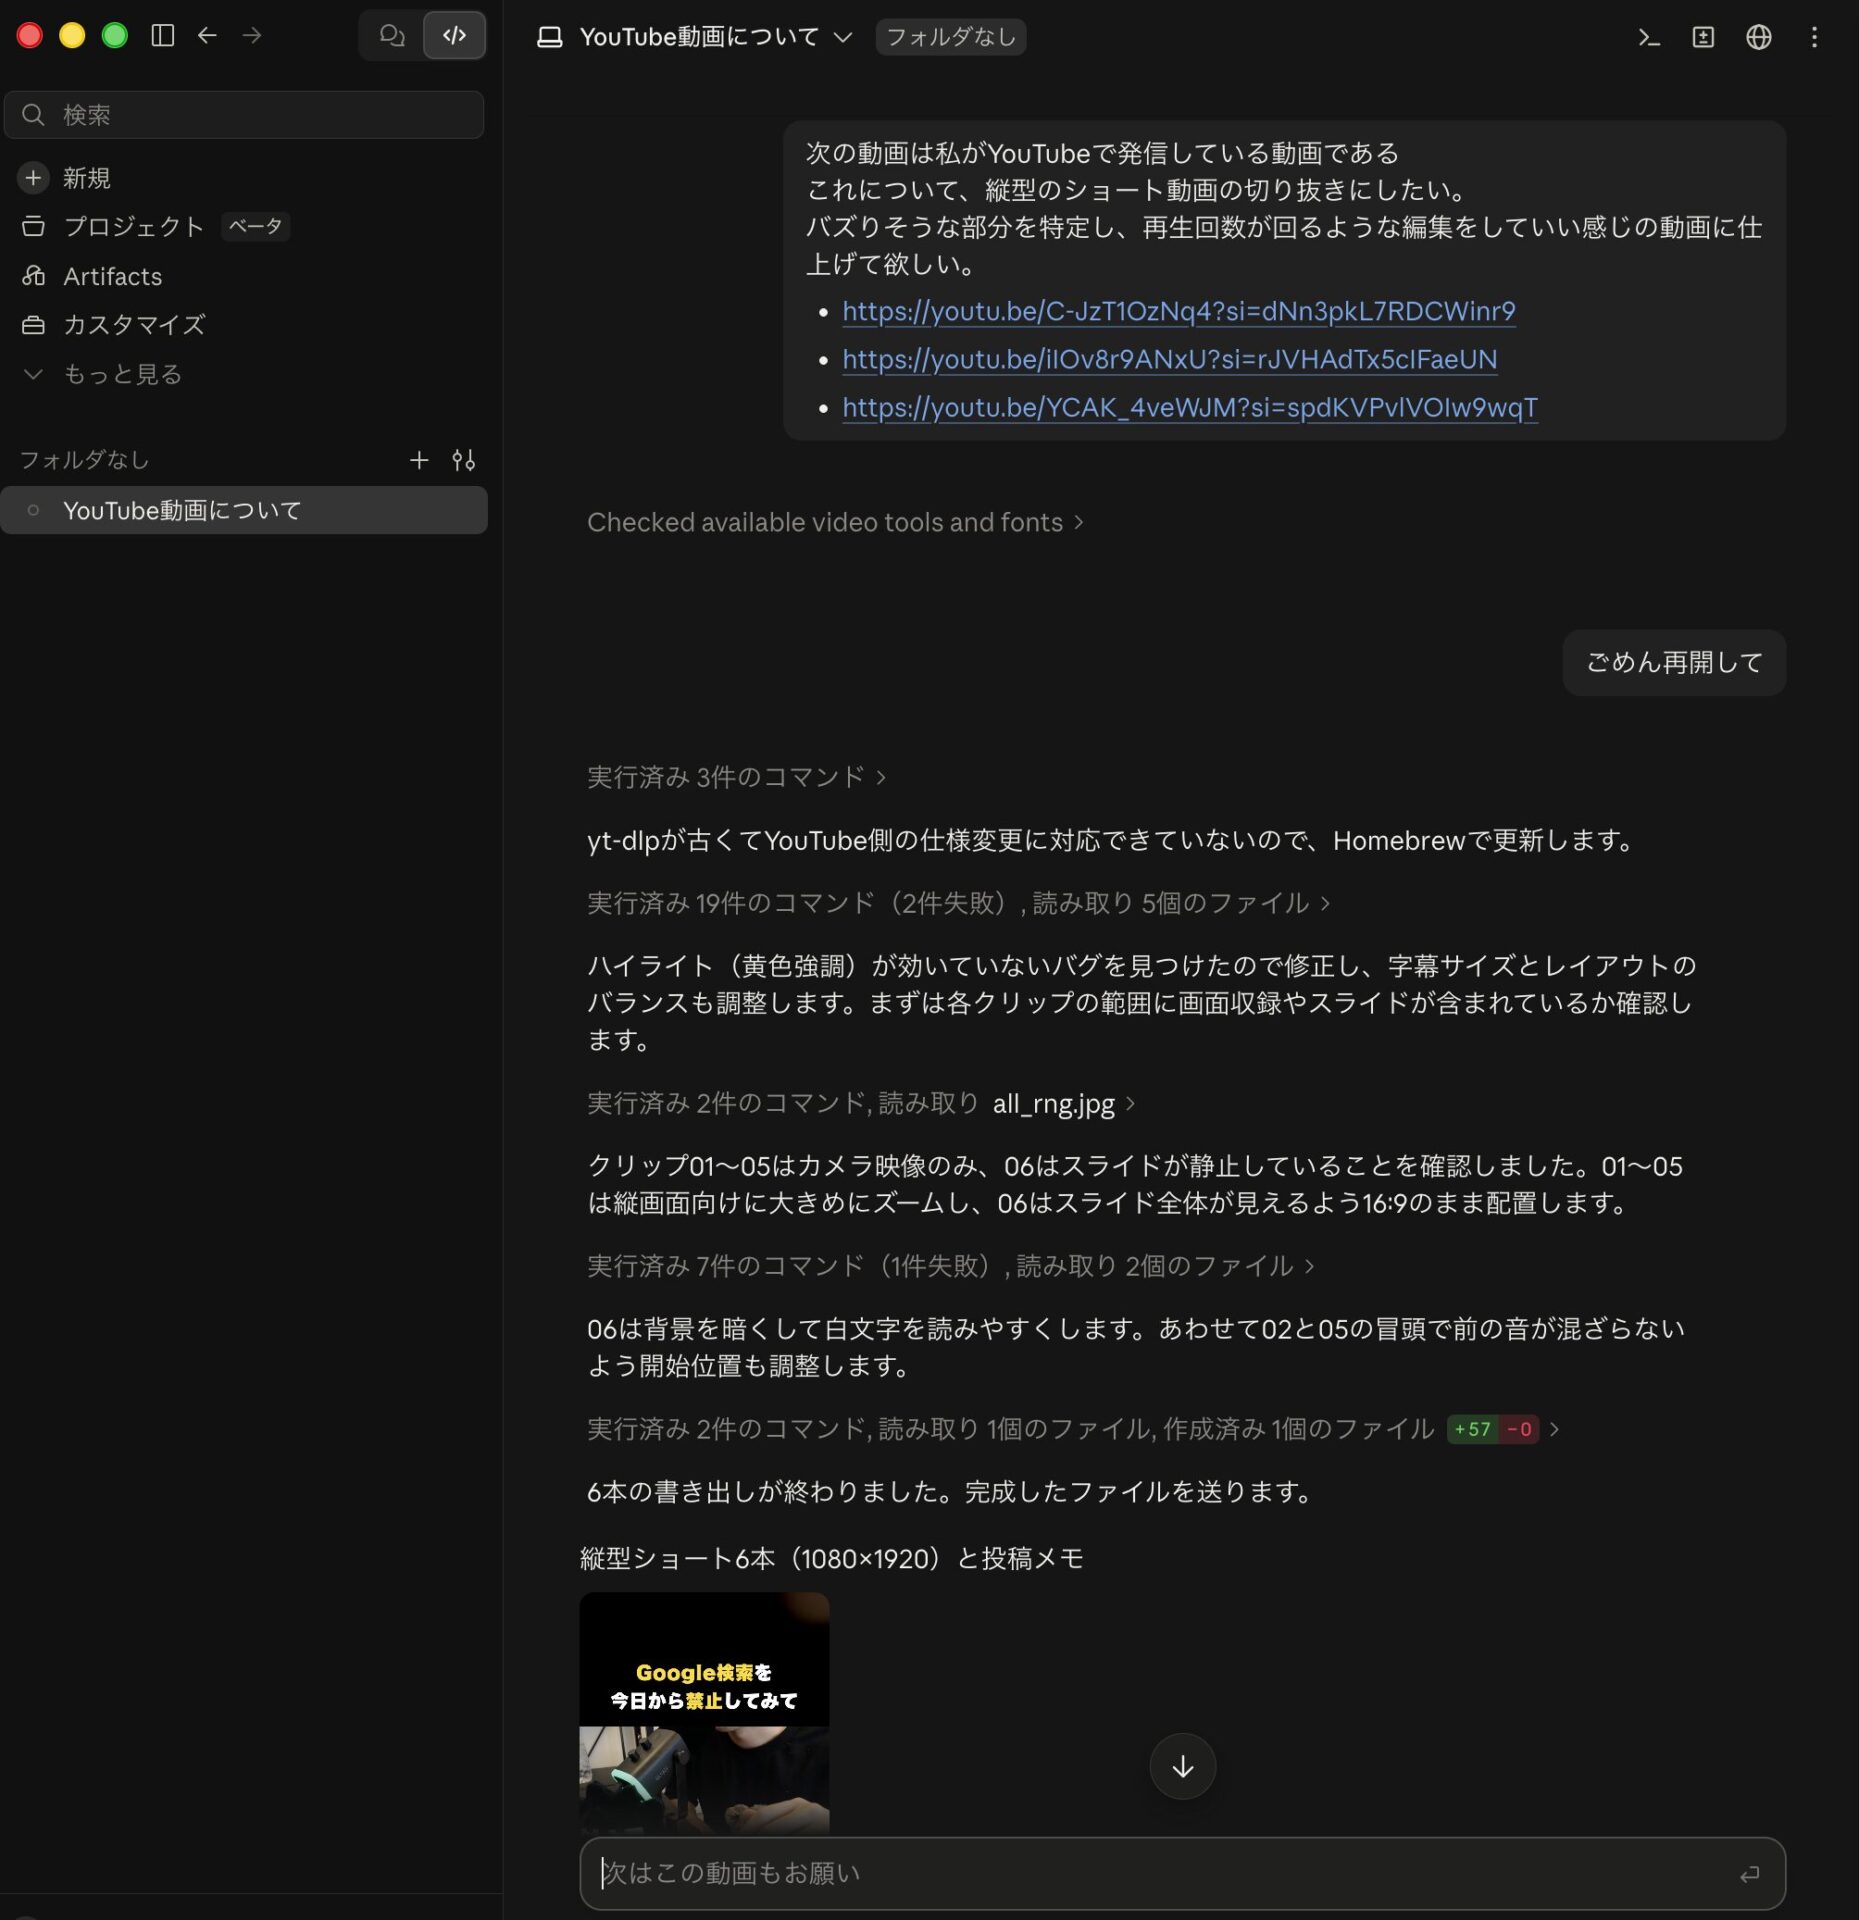Add new item with plus icon beside フォルダなし
1859x1920 pixels.
419,460
